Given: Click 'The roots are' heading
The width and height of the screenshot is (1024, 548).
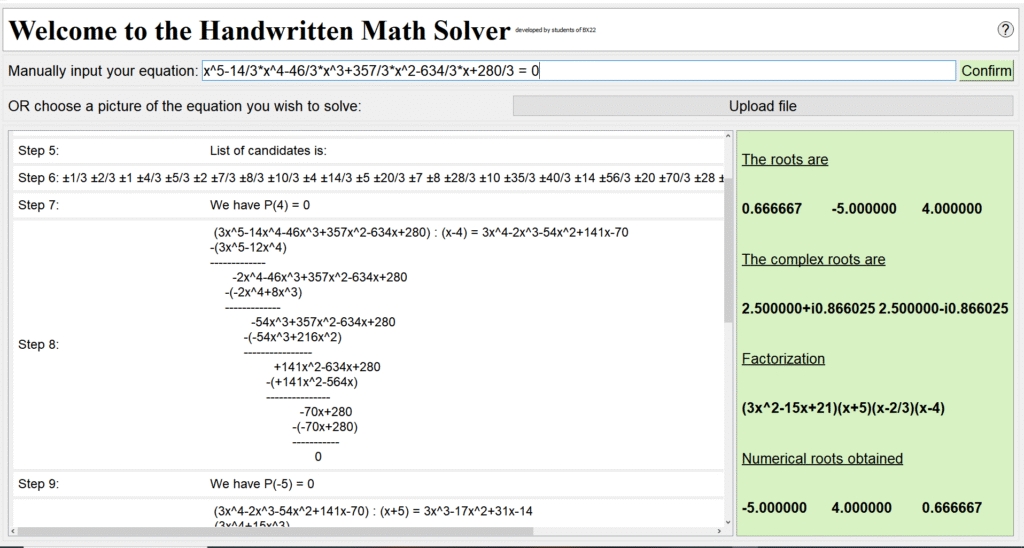Looking at the screenshot, I should 785,159.
